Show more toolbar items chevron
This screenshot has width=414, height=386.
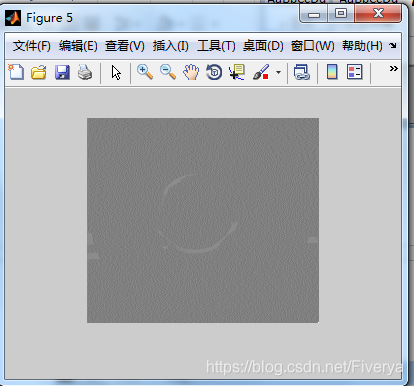click(x=394, y=68)
